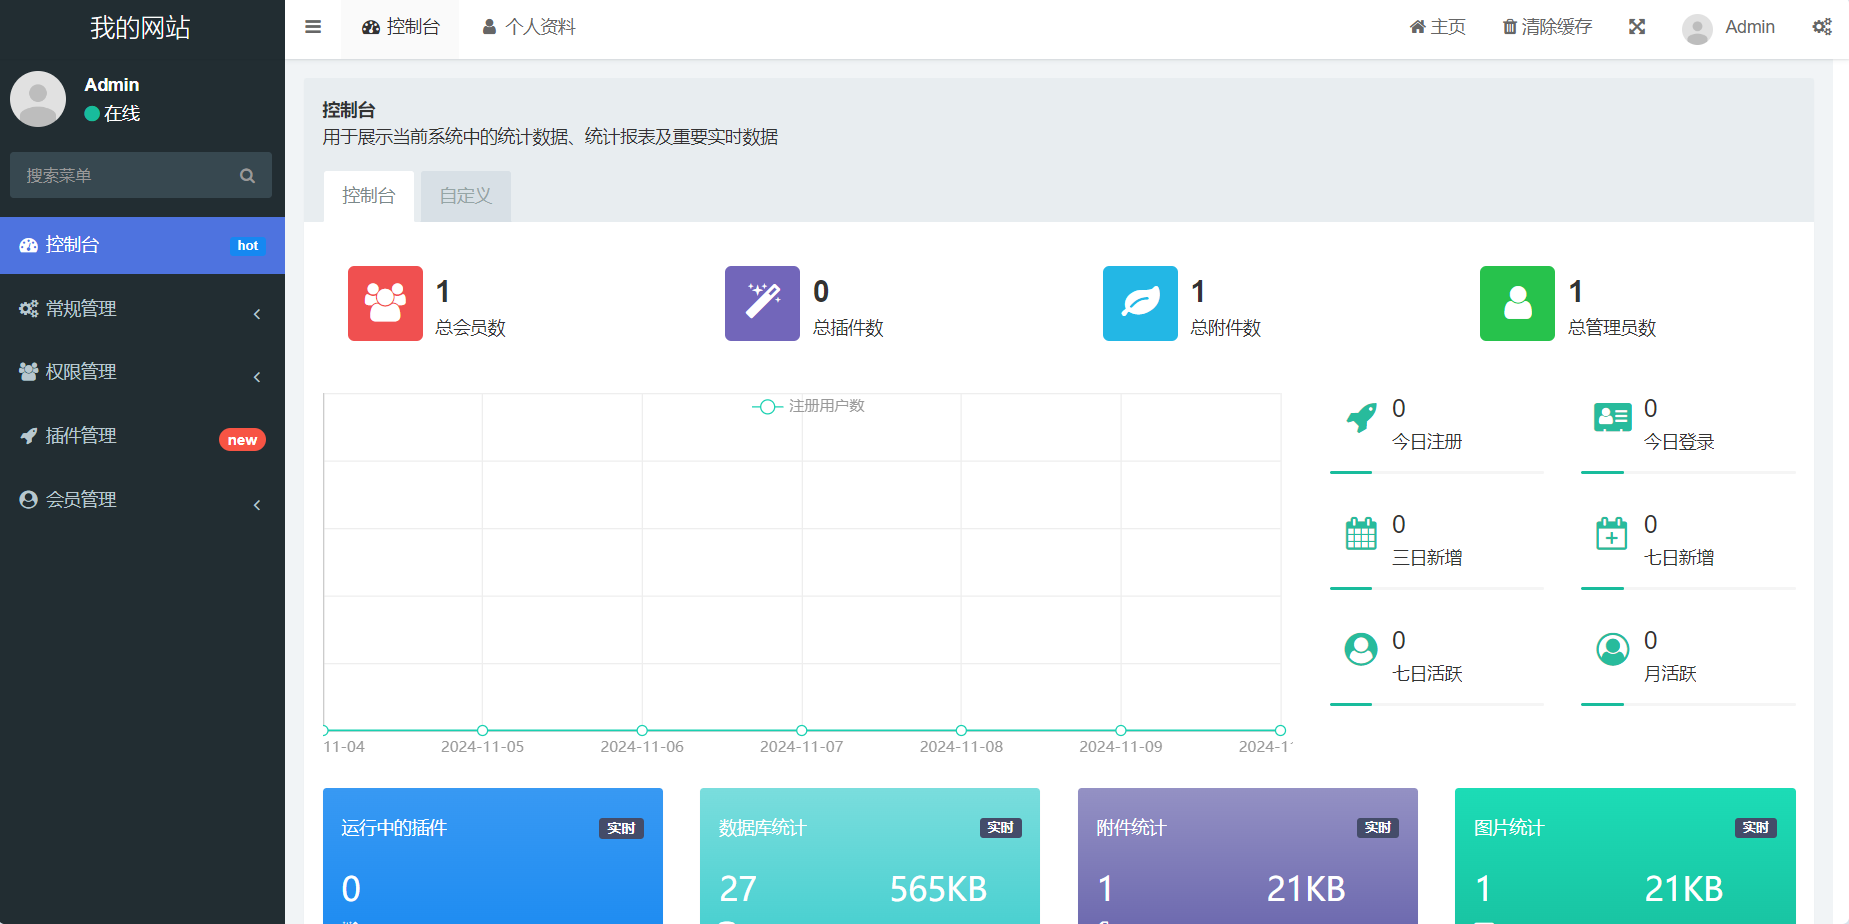Toggle the sidebar with hamburger icon
The height and width of the screenshot is (924, 1849).
coord(312,27)
